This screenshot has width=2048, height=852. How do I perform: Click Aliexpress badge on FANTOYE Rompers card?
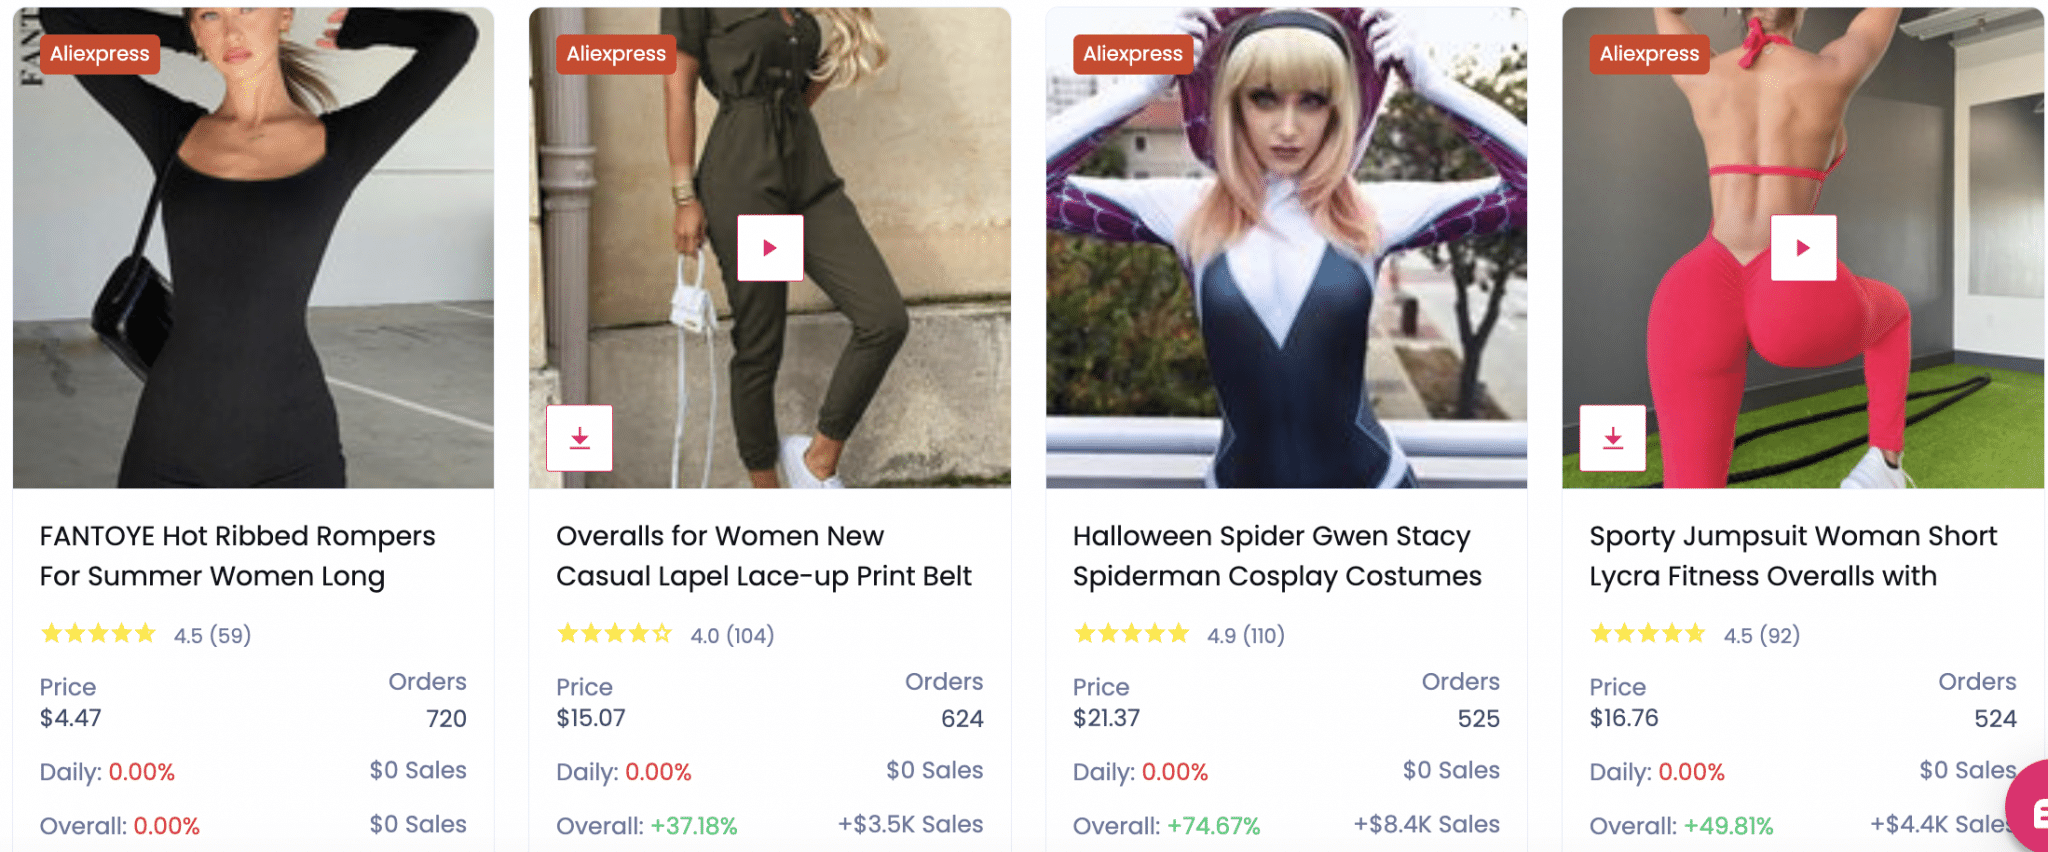tap(100, 54)
